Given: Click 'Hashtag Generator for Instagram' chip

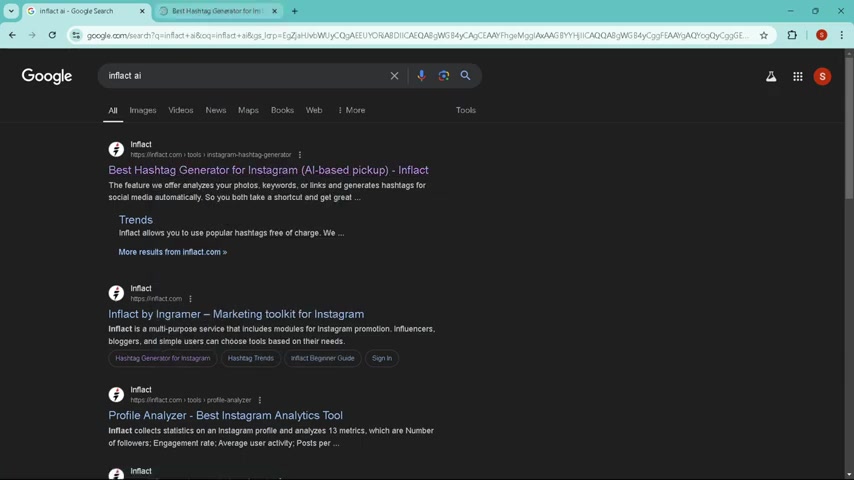Looking at the screenshot, I should tap(163, 358).
